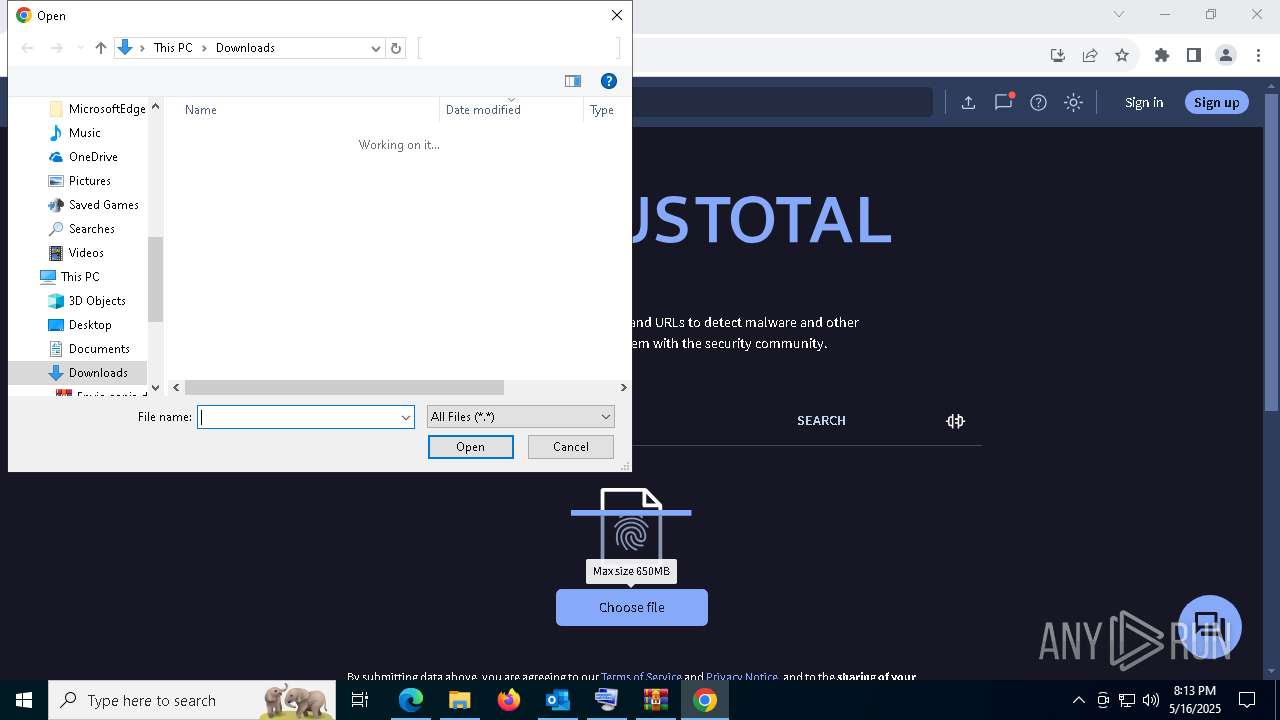The image size is (1280, 720).
Task: Open File Explorer from taskbar
Action: click(459, 700)
